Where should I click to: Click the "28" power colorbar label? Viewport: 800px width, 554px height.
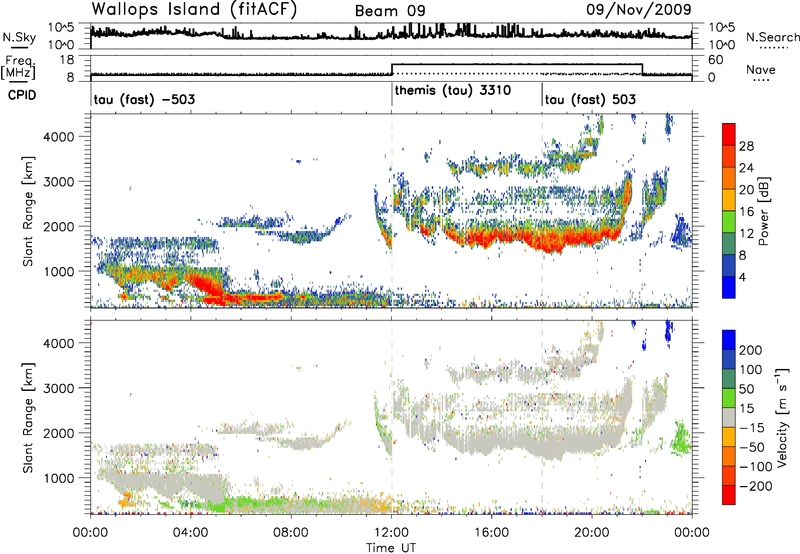[746, 146]
